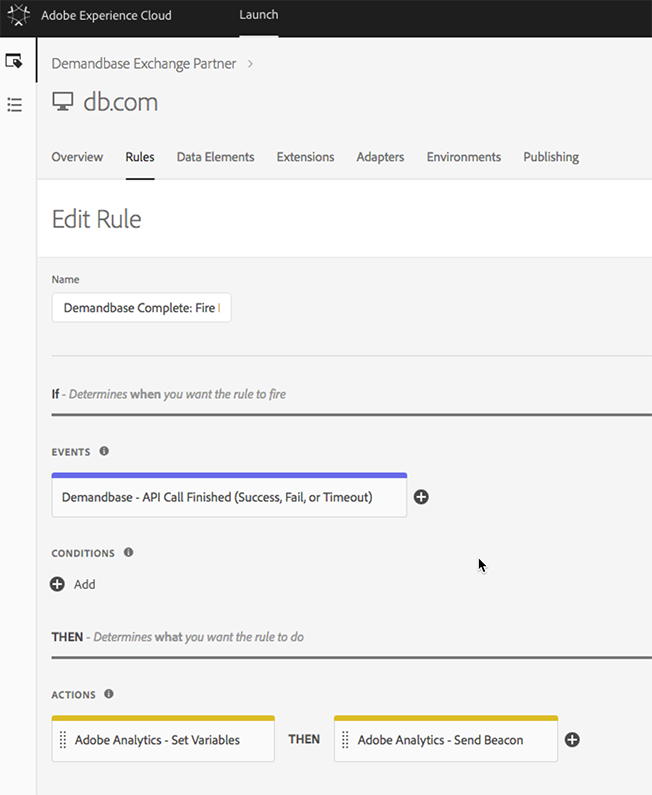
Task: Grab the drag handle on Set Variables action
Action: point(63,740)
